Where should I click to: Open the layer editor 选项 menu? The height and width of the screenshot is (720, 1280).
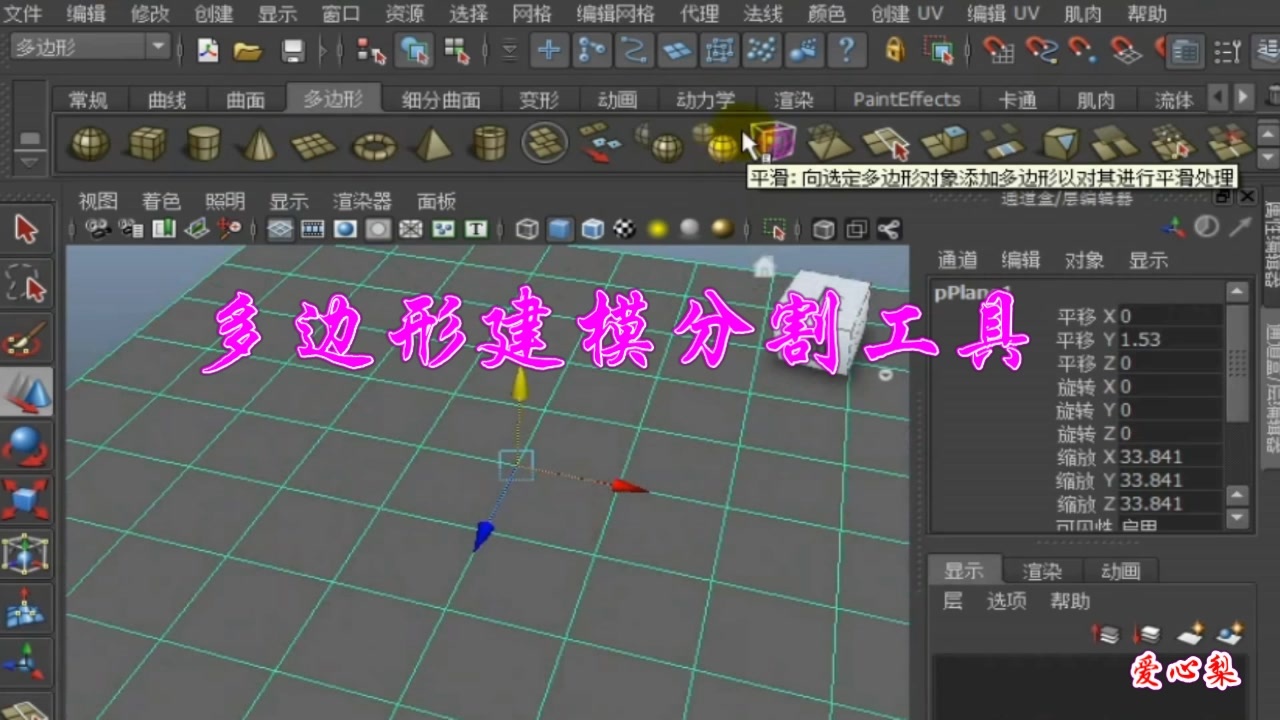1006,601
